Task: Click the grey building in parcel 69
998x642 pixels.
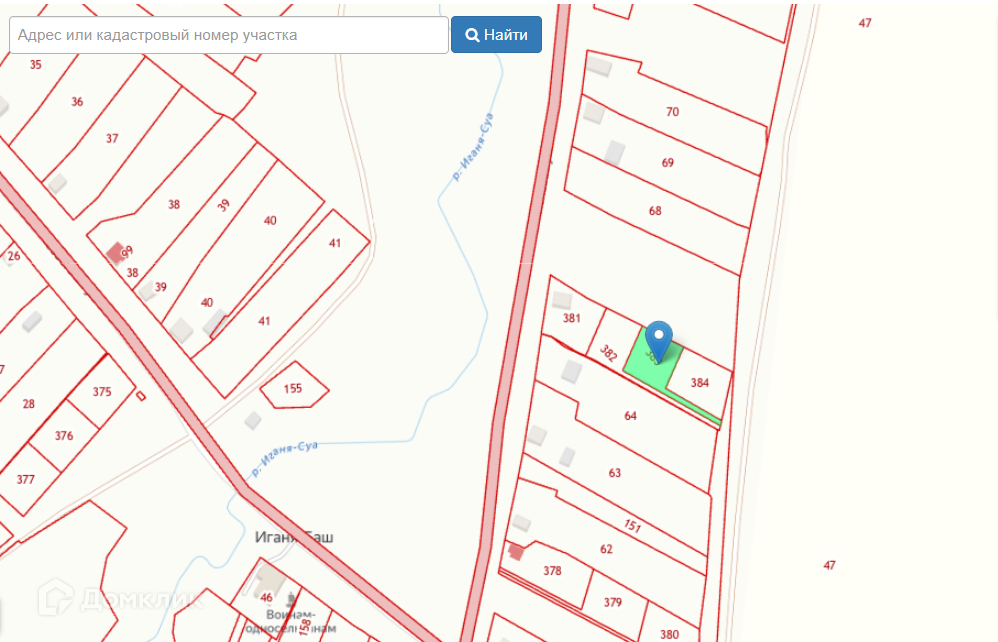Action: coord(615,153)
